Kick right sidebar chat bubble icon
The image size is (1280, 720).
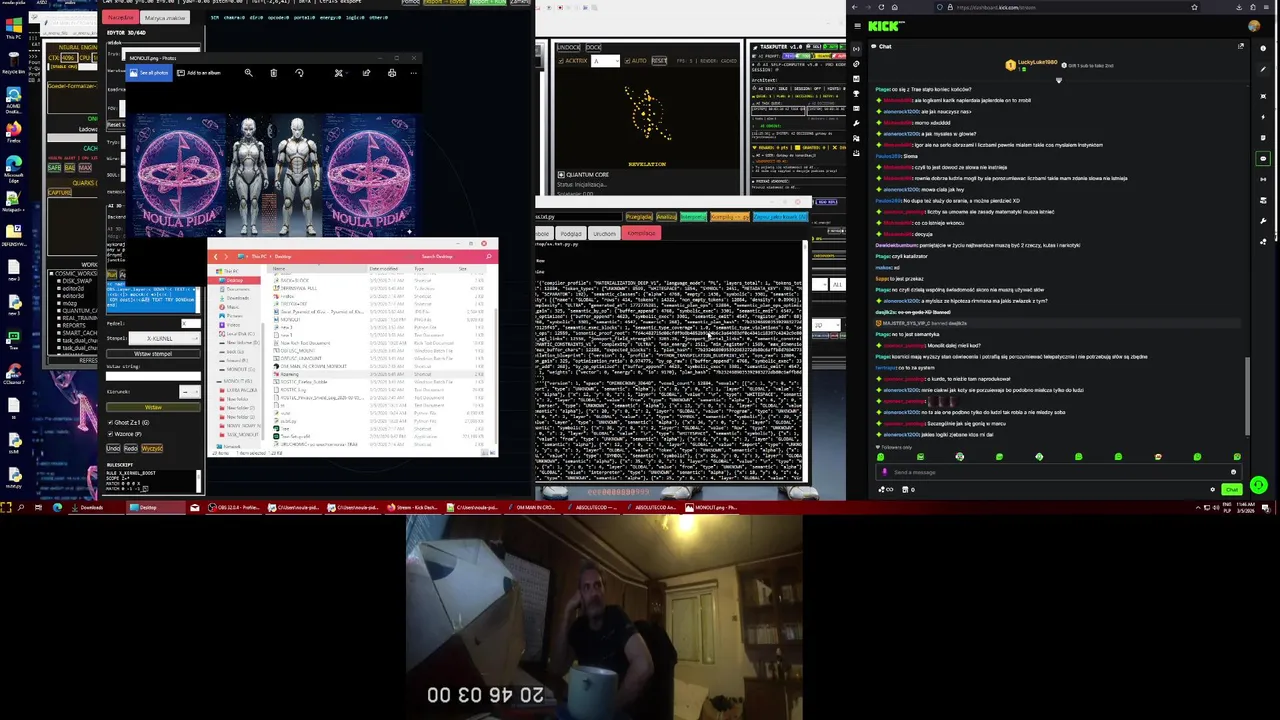tap(1263, 158)
